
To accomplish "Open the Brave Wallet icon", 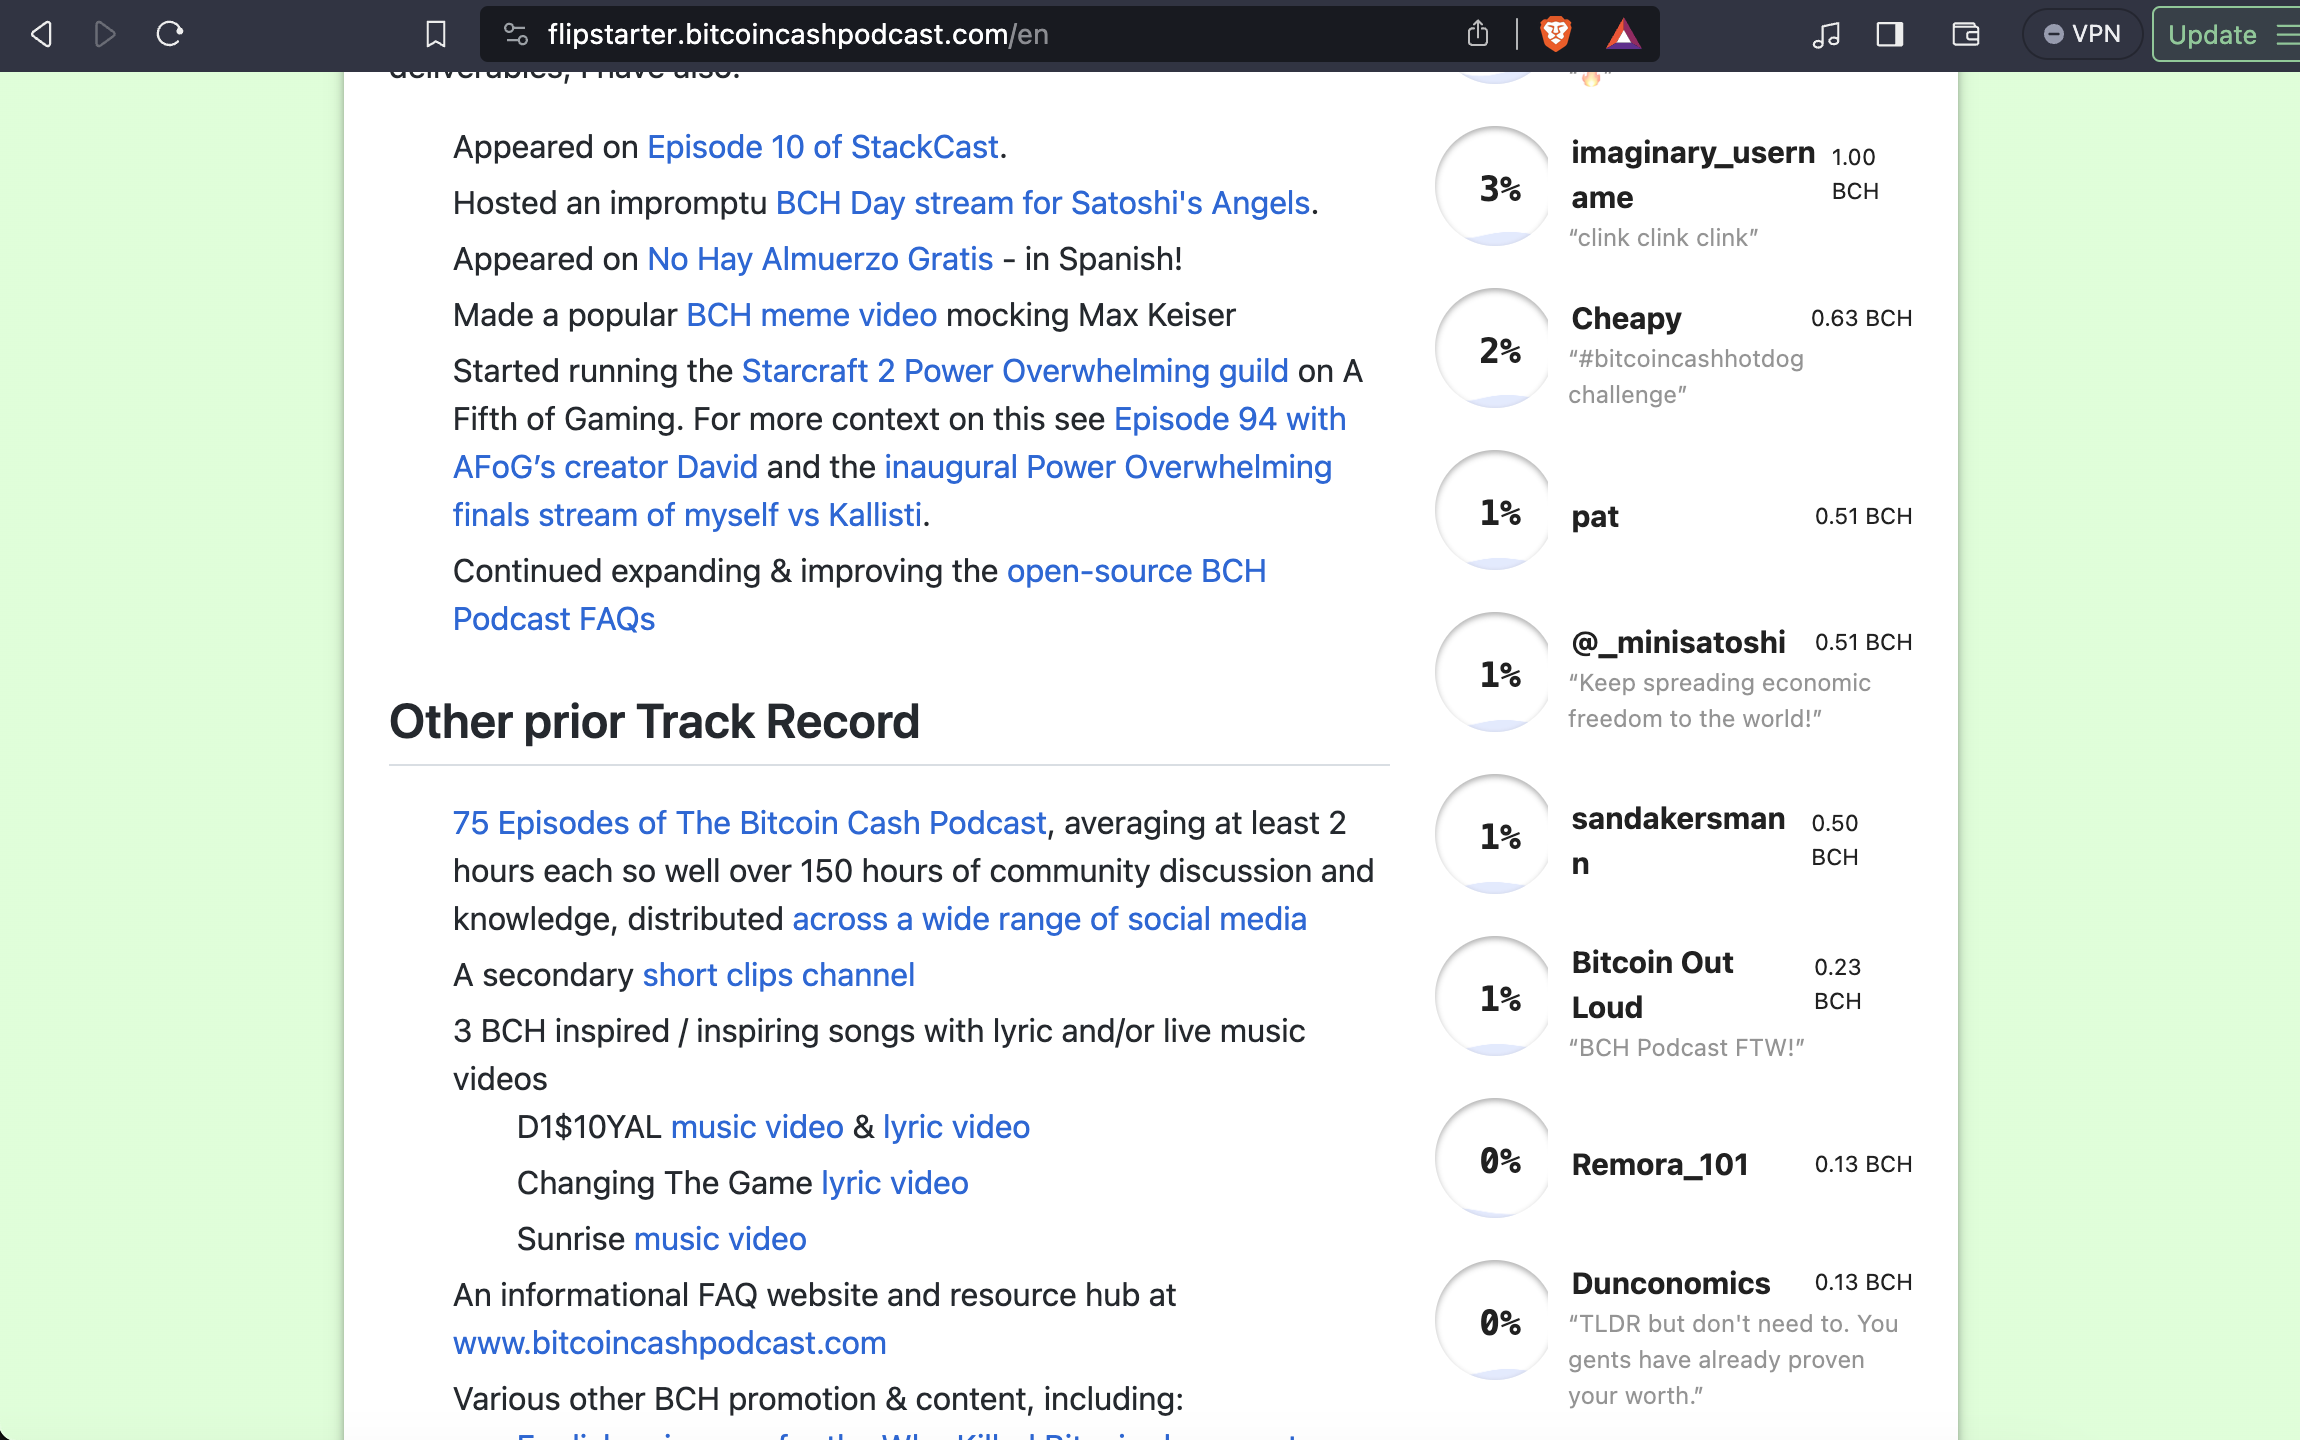I will (x=1965, y=35).
